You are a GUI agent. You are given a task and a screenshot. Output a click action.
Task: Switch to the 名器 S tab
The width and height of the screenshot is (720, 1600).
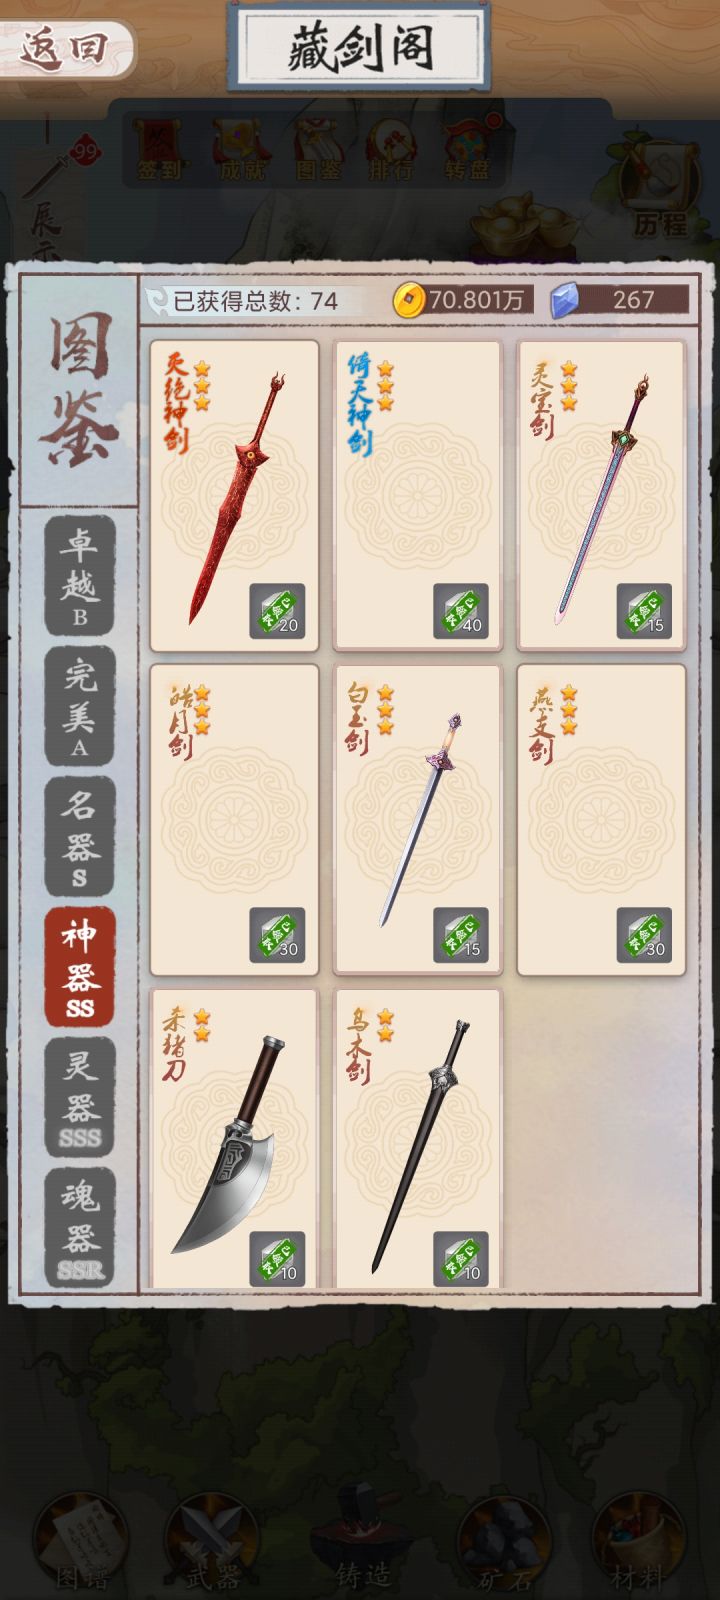[79, 837]
